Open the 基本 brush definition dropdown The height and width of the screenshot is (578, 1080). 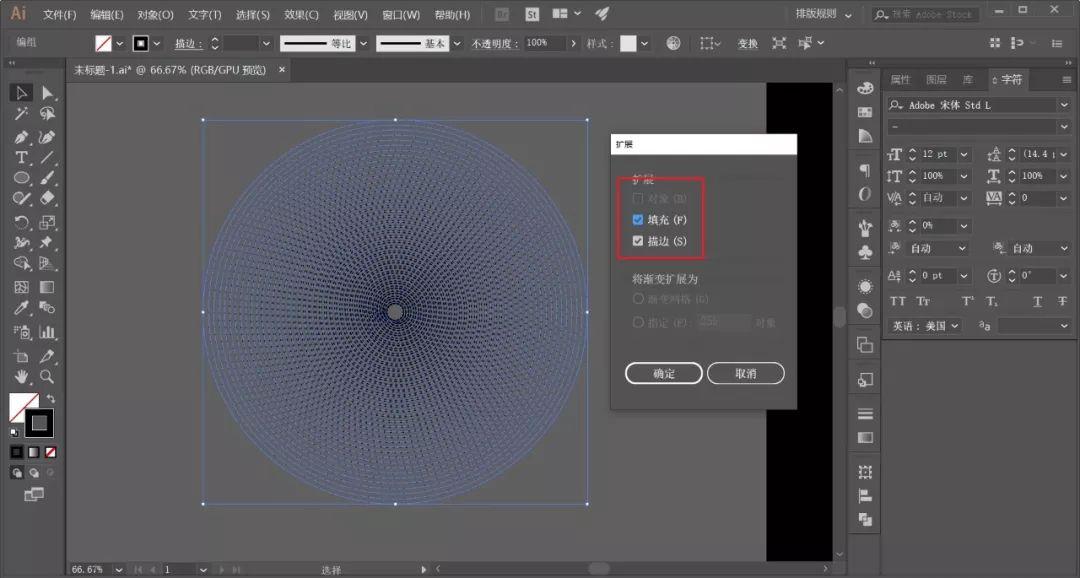[x=457, y=43]
